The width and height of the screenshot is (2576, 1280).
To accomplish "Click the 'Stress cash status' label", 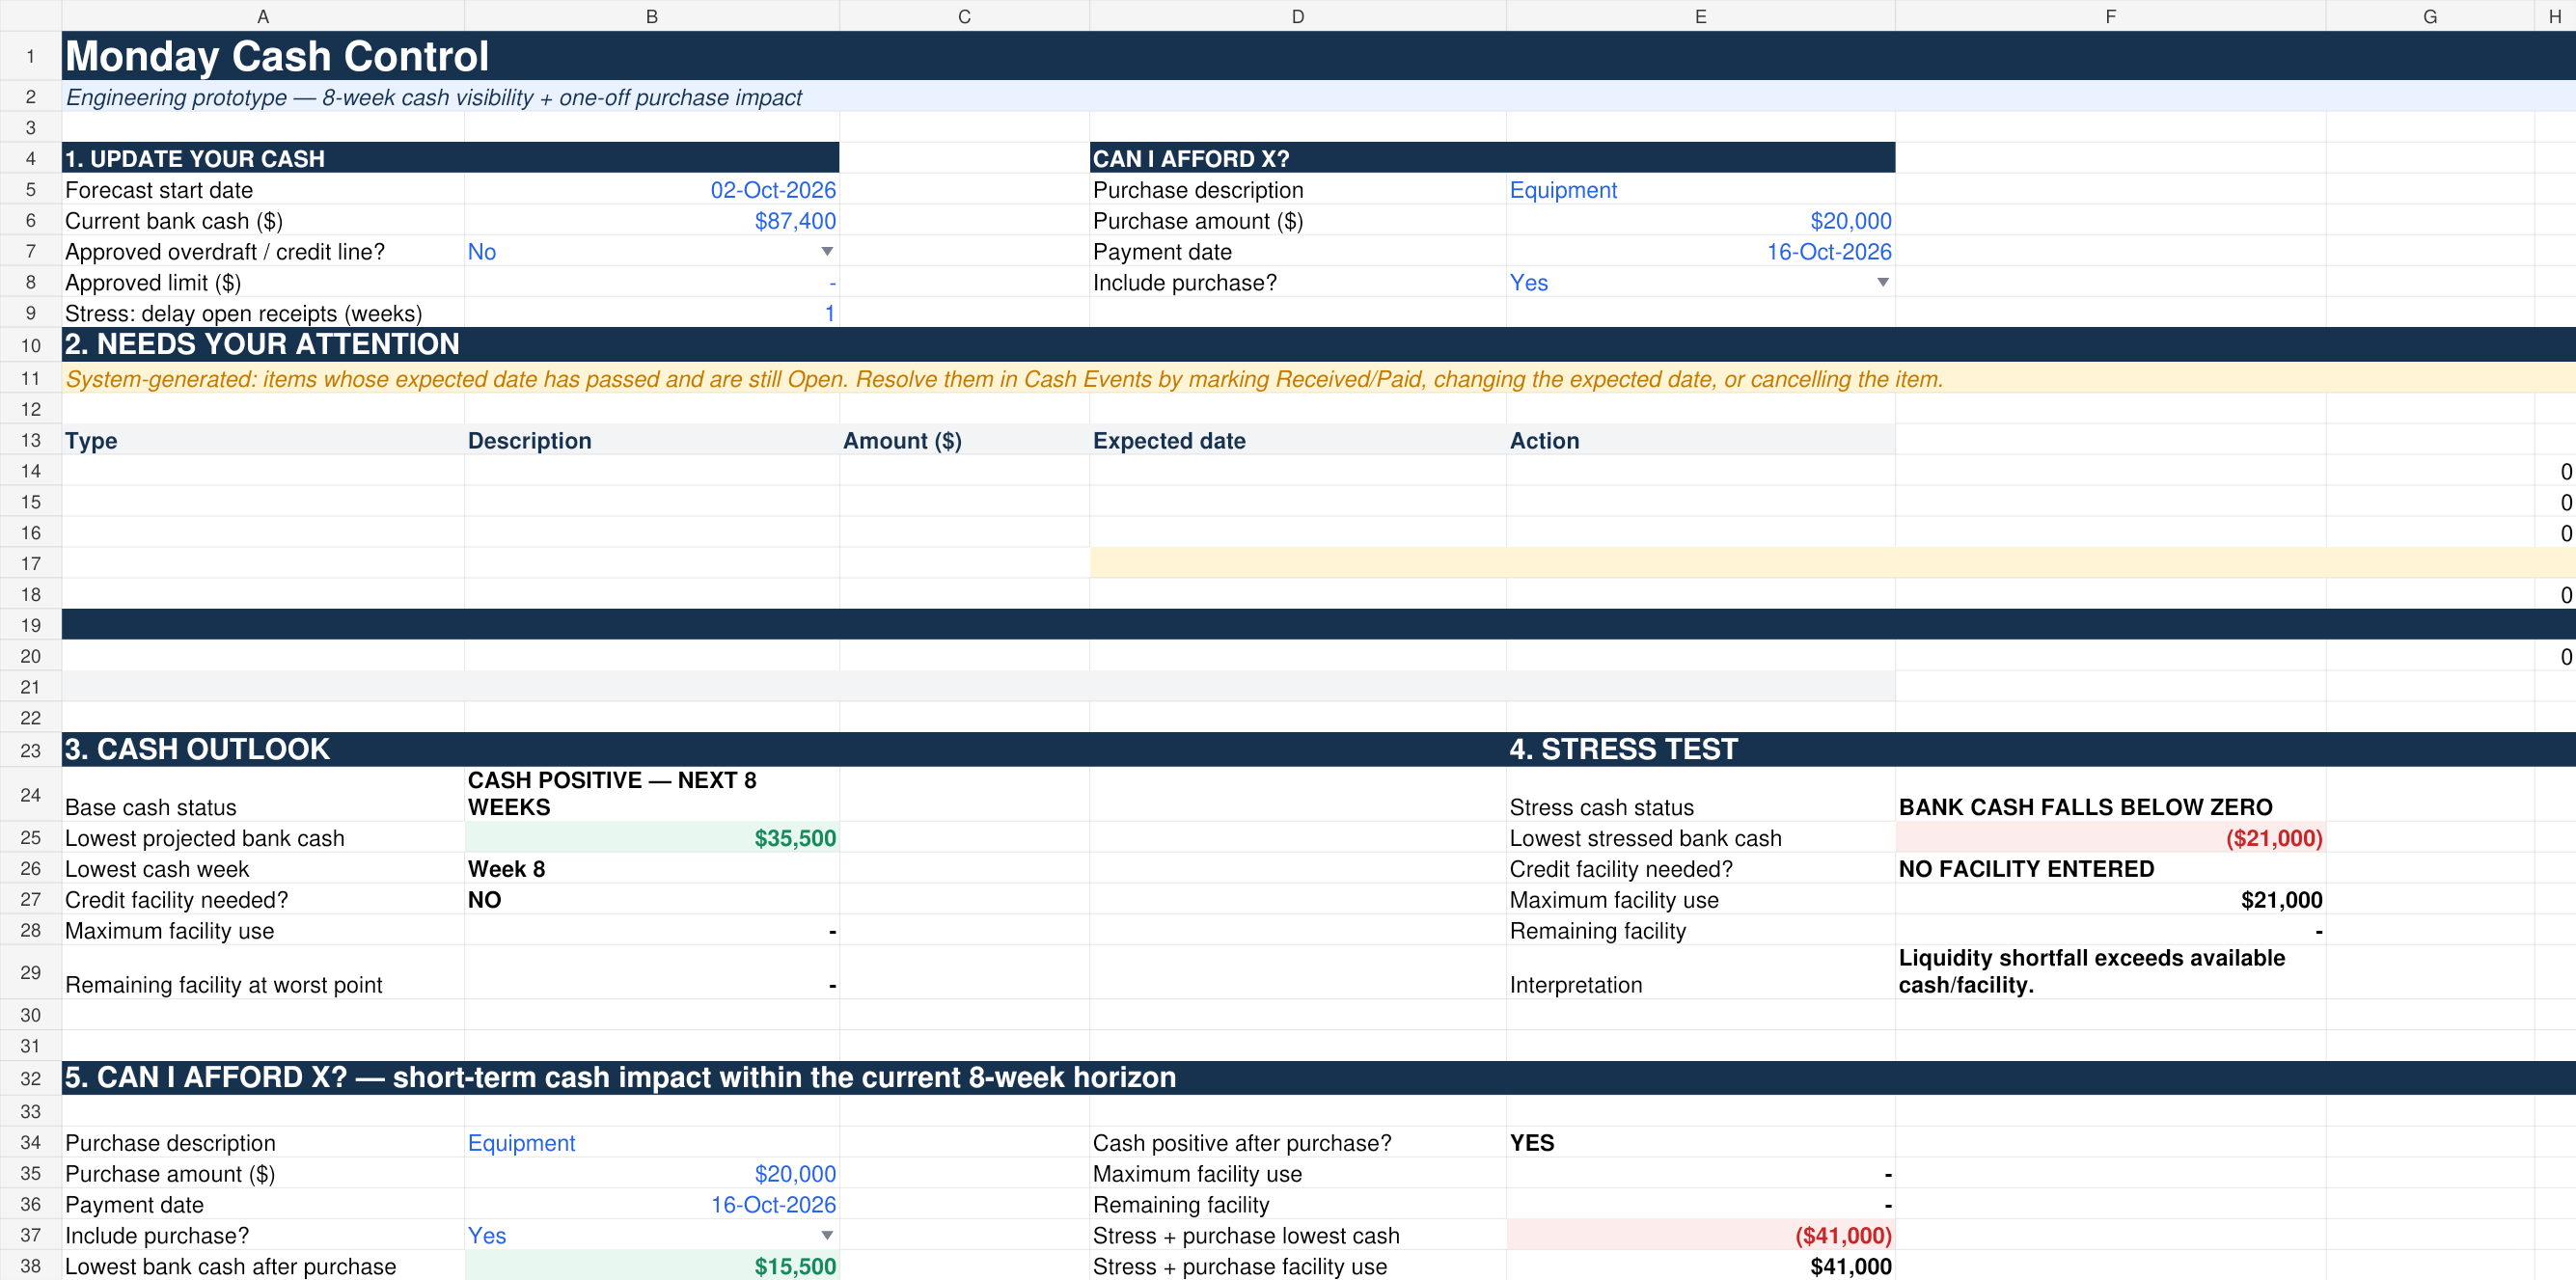I will click(x=1601, y=807).
